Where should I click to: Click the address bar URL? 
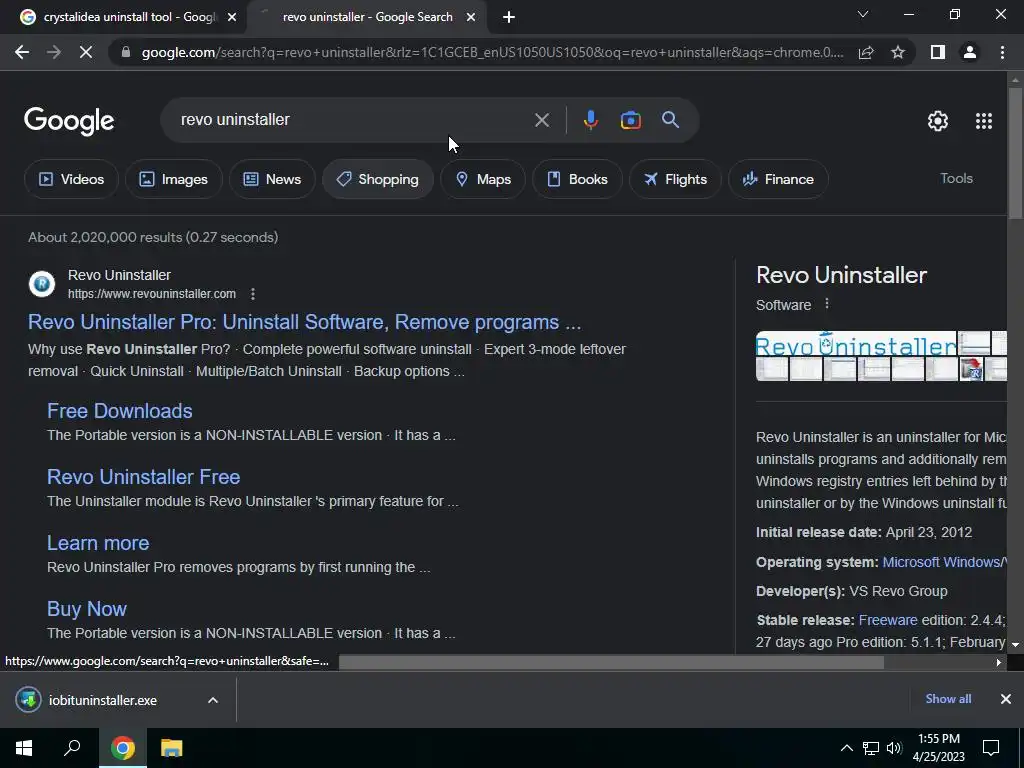click(x=492, y=52)
